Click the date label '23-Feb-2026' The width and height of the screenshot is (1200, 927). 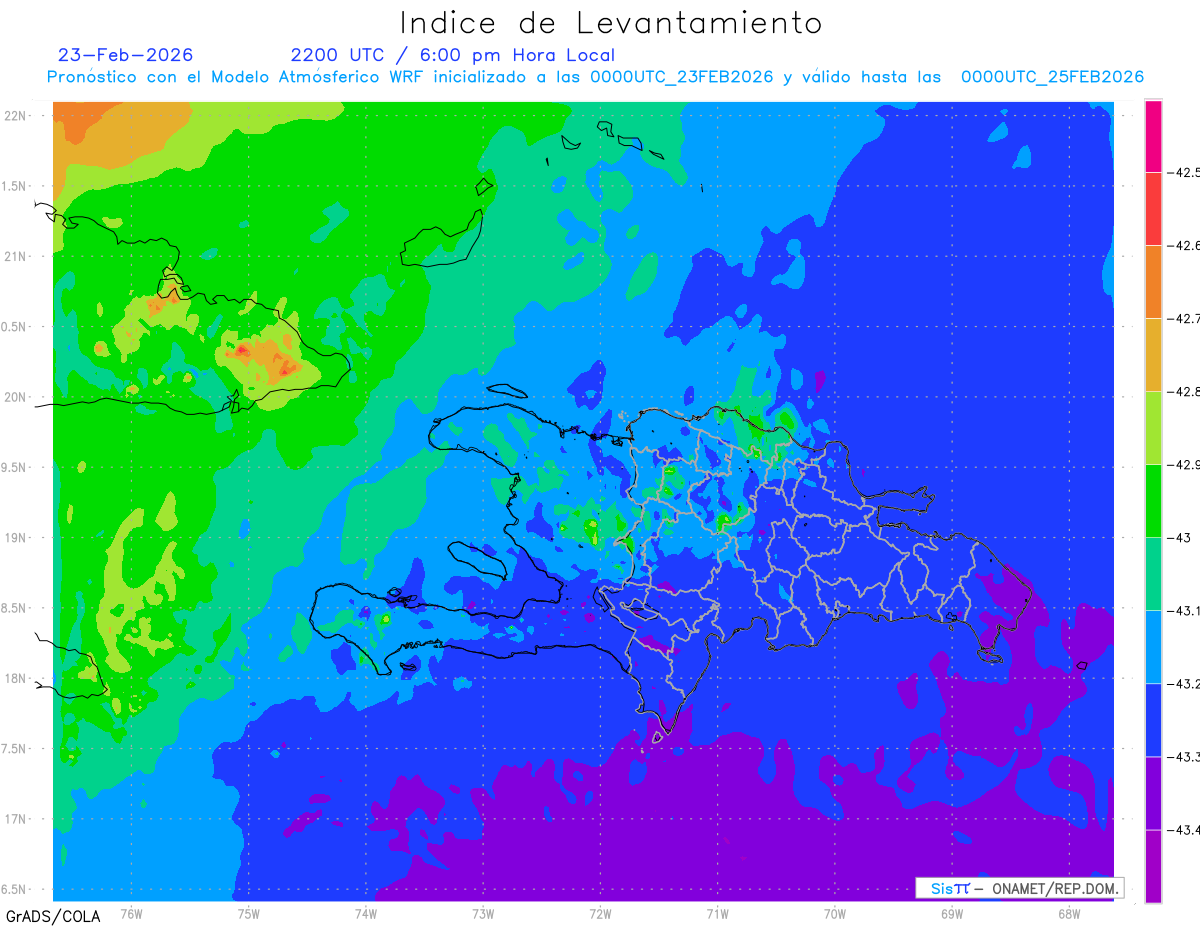point(126,55)
